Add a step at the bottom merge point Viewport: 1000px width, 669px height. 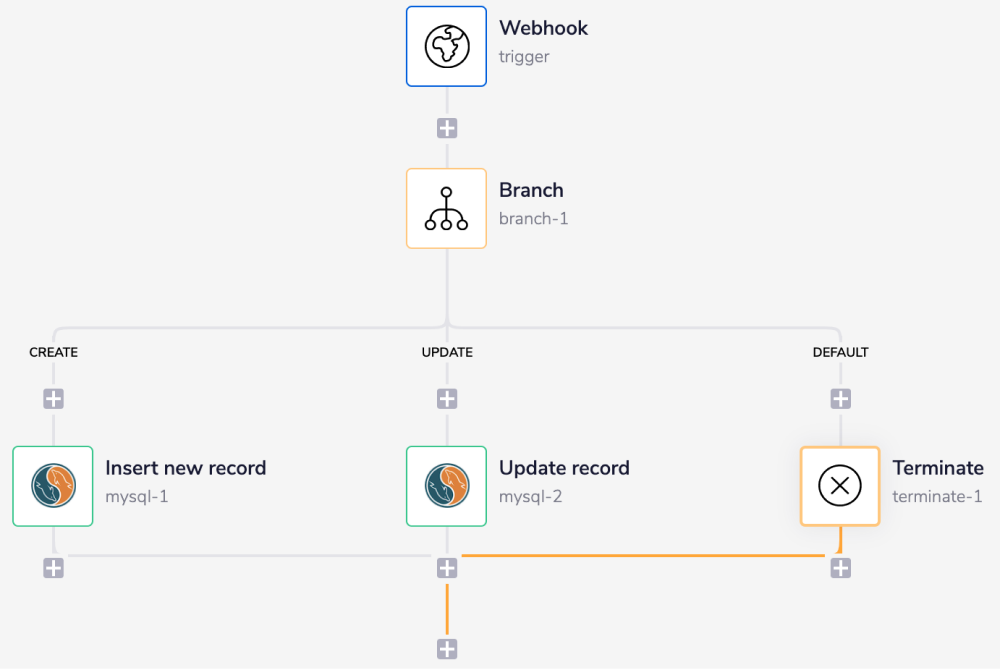[446, 648]
